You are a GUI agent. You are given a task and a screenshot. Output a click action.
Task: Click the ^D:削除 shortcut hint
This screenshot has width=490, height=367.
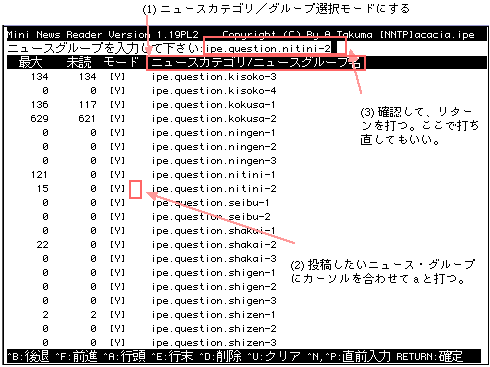pyautogui.click(x=220, y=357)
